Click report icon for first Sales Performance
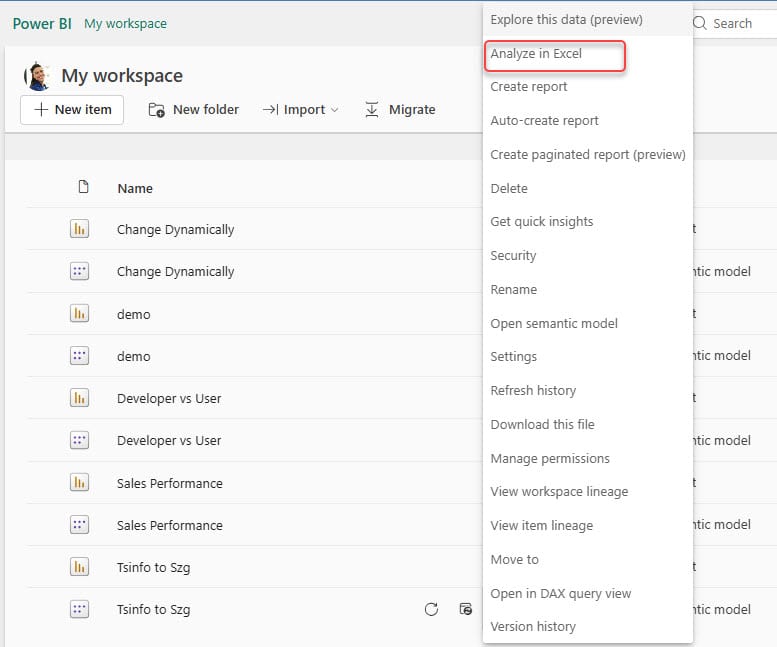This screenshot has width=777, height=647. coord(79,483)
